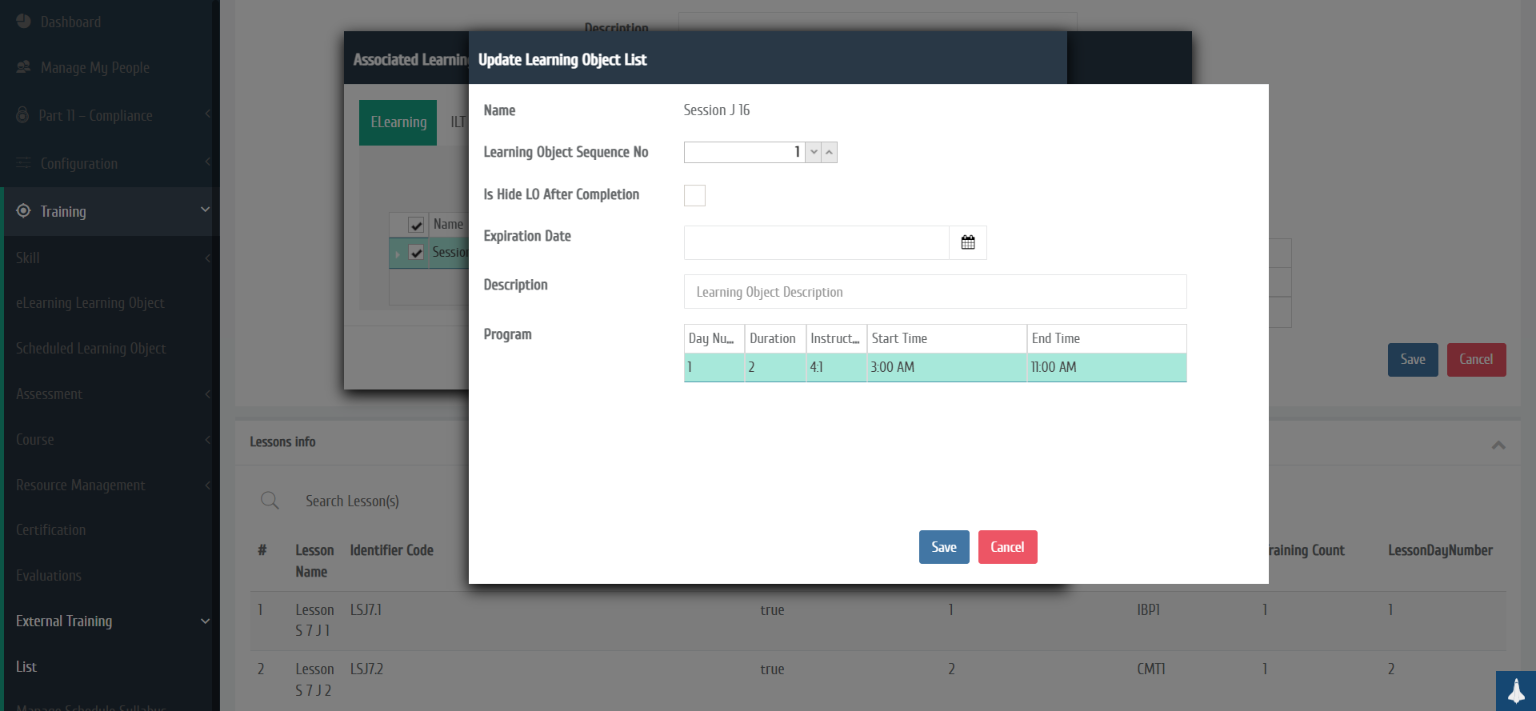Uncheck the Session row checkbox
This screenshot has width=1536, height=711.
(417, 253)
